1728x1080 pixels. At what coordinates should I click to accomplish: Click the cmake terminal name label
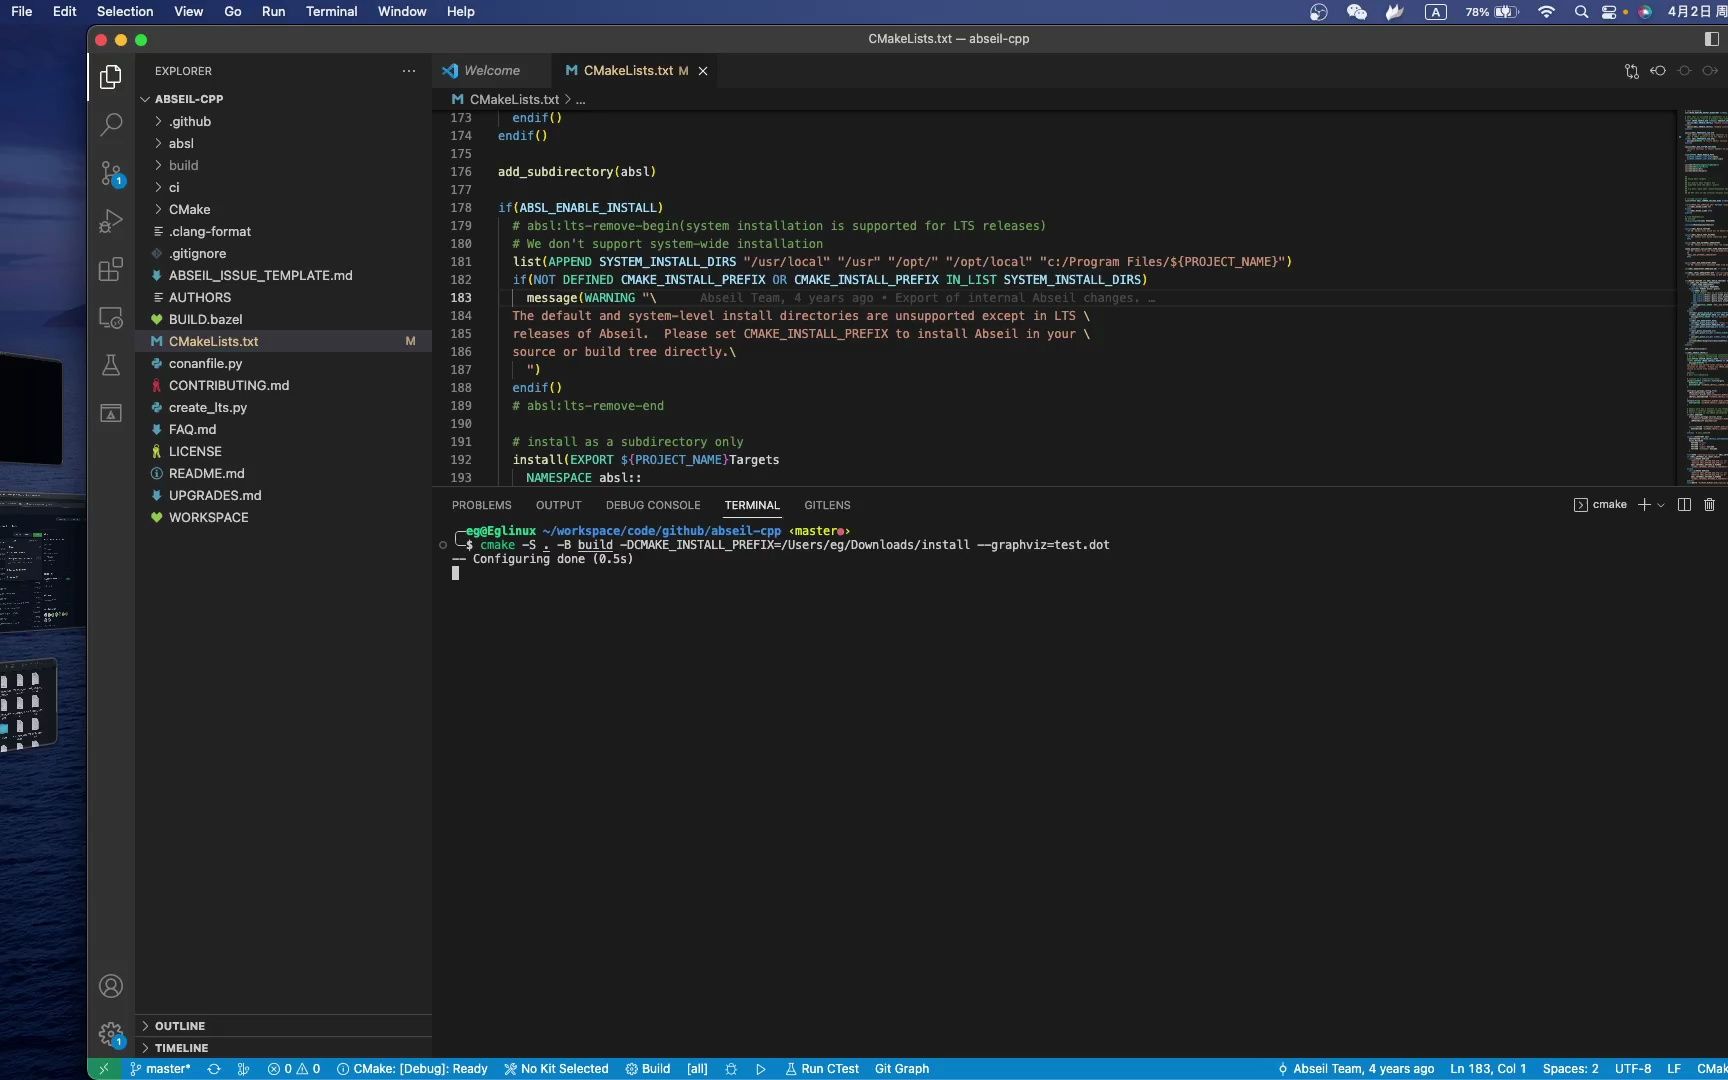click(x=1609, y=505)
